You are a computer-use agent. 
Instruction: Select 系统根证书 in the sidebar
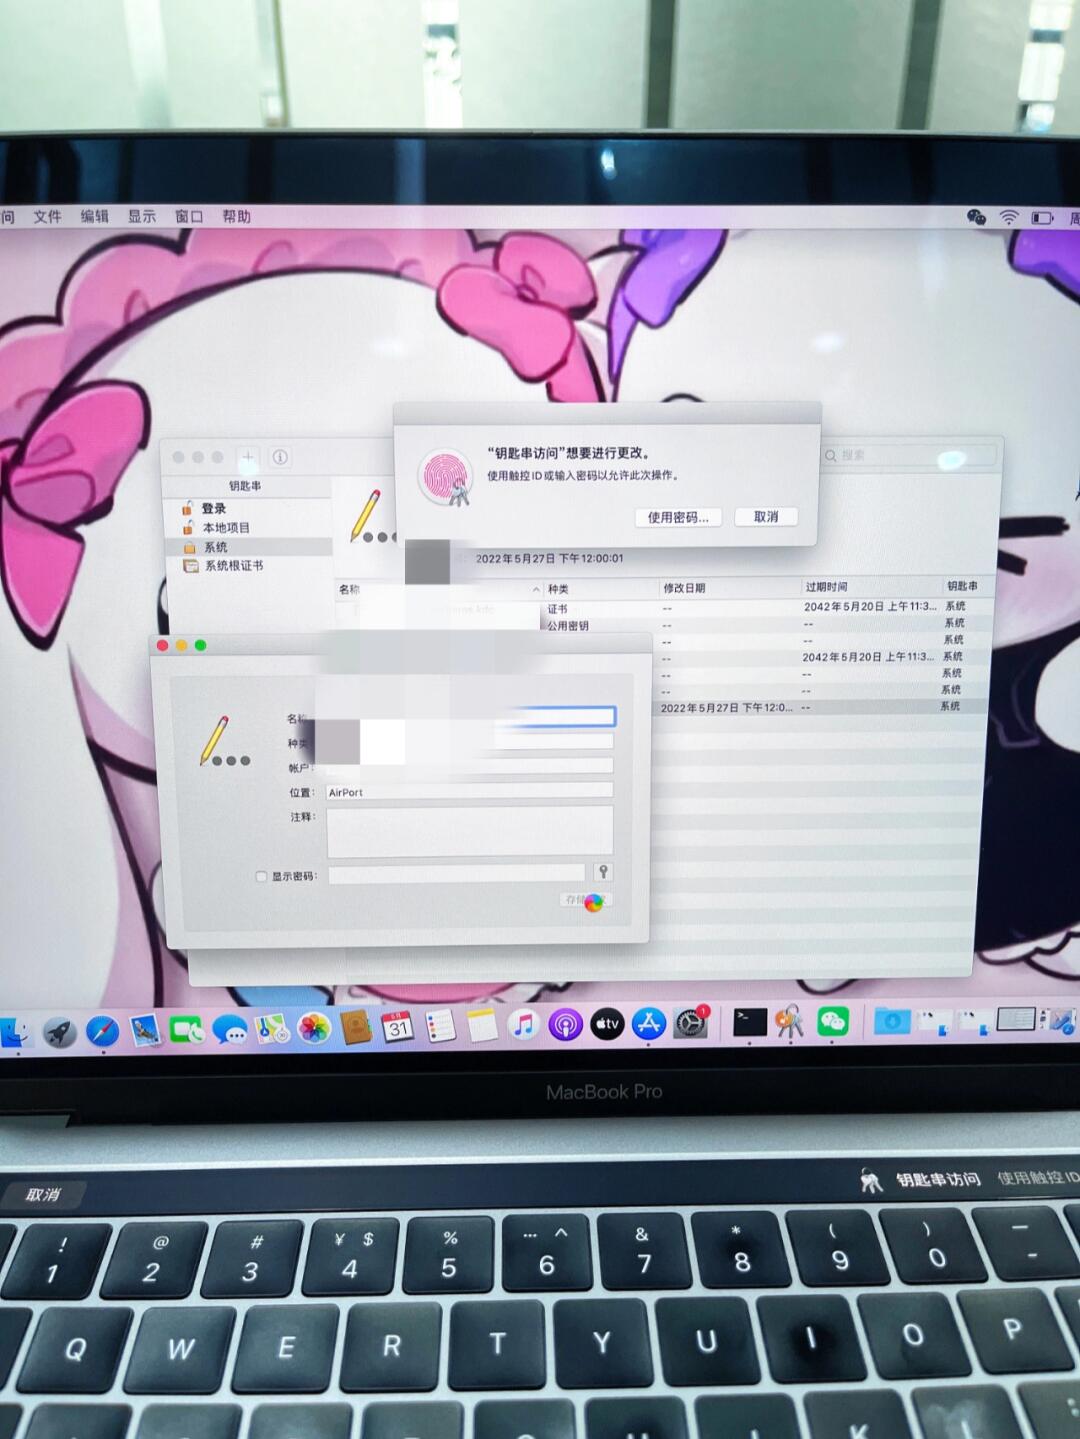click(x=233, y=566)
